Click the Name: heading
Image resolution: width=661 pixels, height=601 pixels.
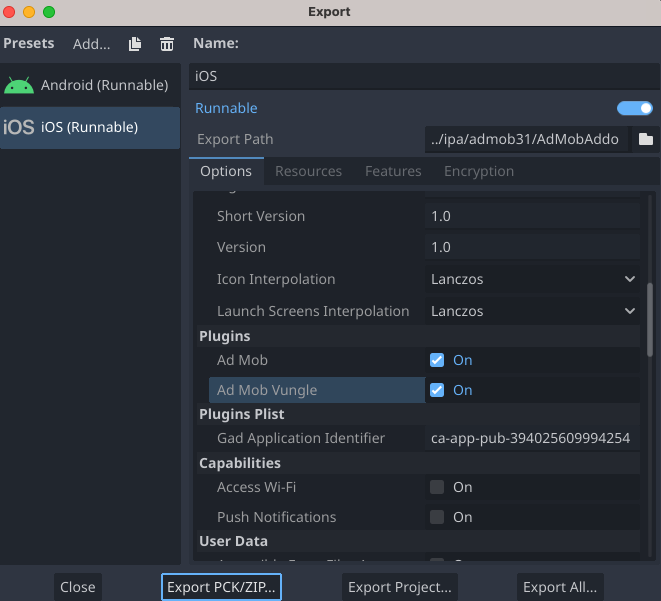click(x=216, y=43)
